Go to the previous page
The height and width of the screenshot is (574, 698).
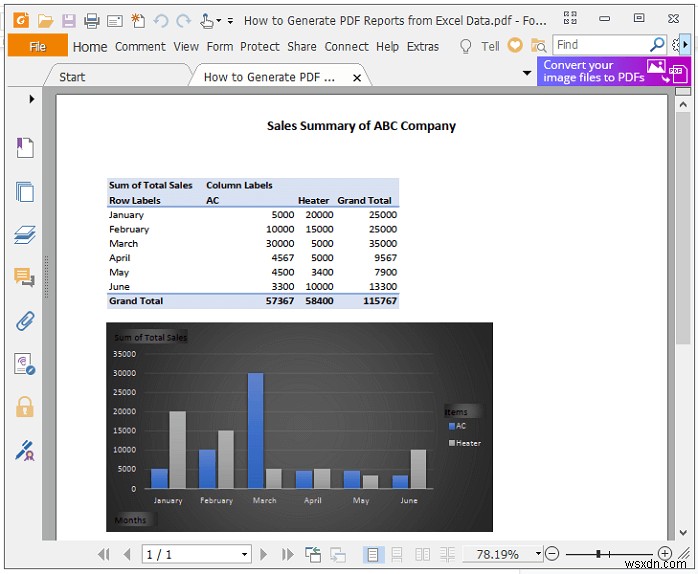pos(127,554)
